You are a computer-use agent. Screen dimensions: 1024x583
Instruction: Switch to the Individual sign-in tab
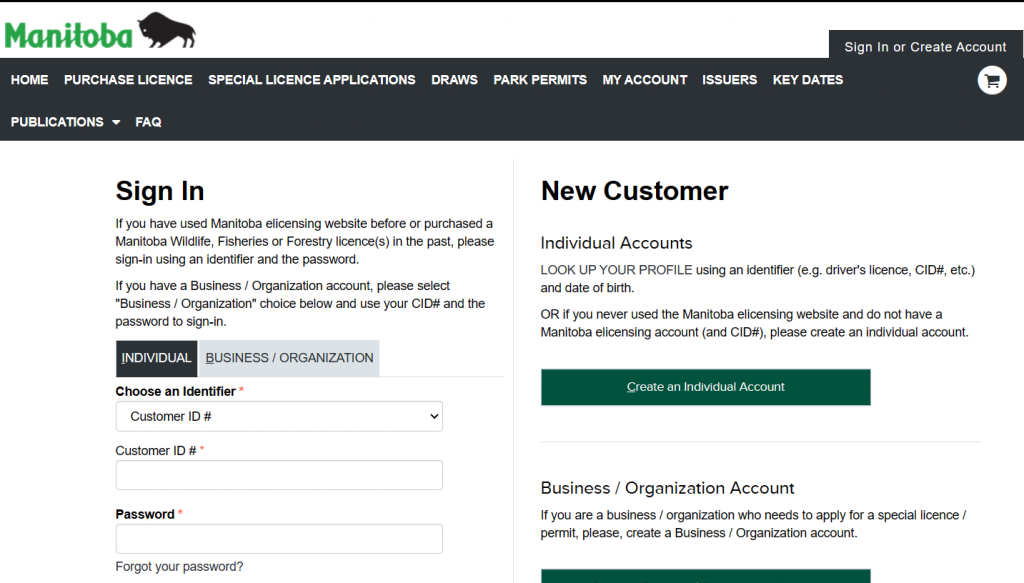[x=156, y=358]
